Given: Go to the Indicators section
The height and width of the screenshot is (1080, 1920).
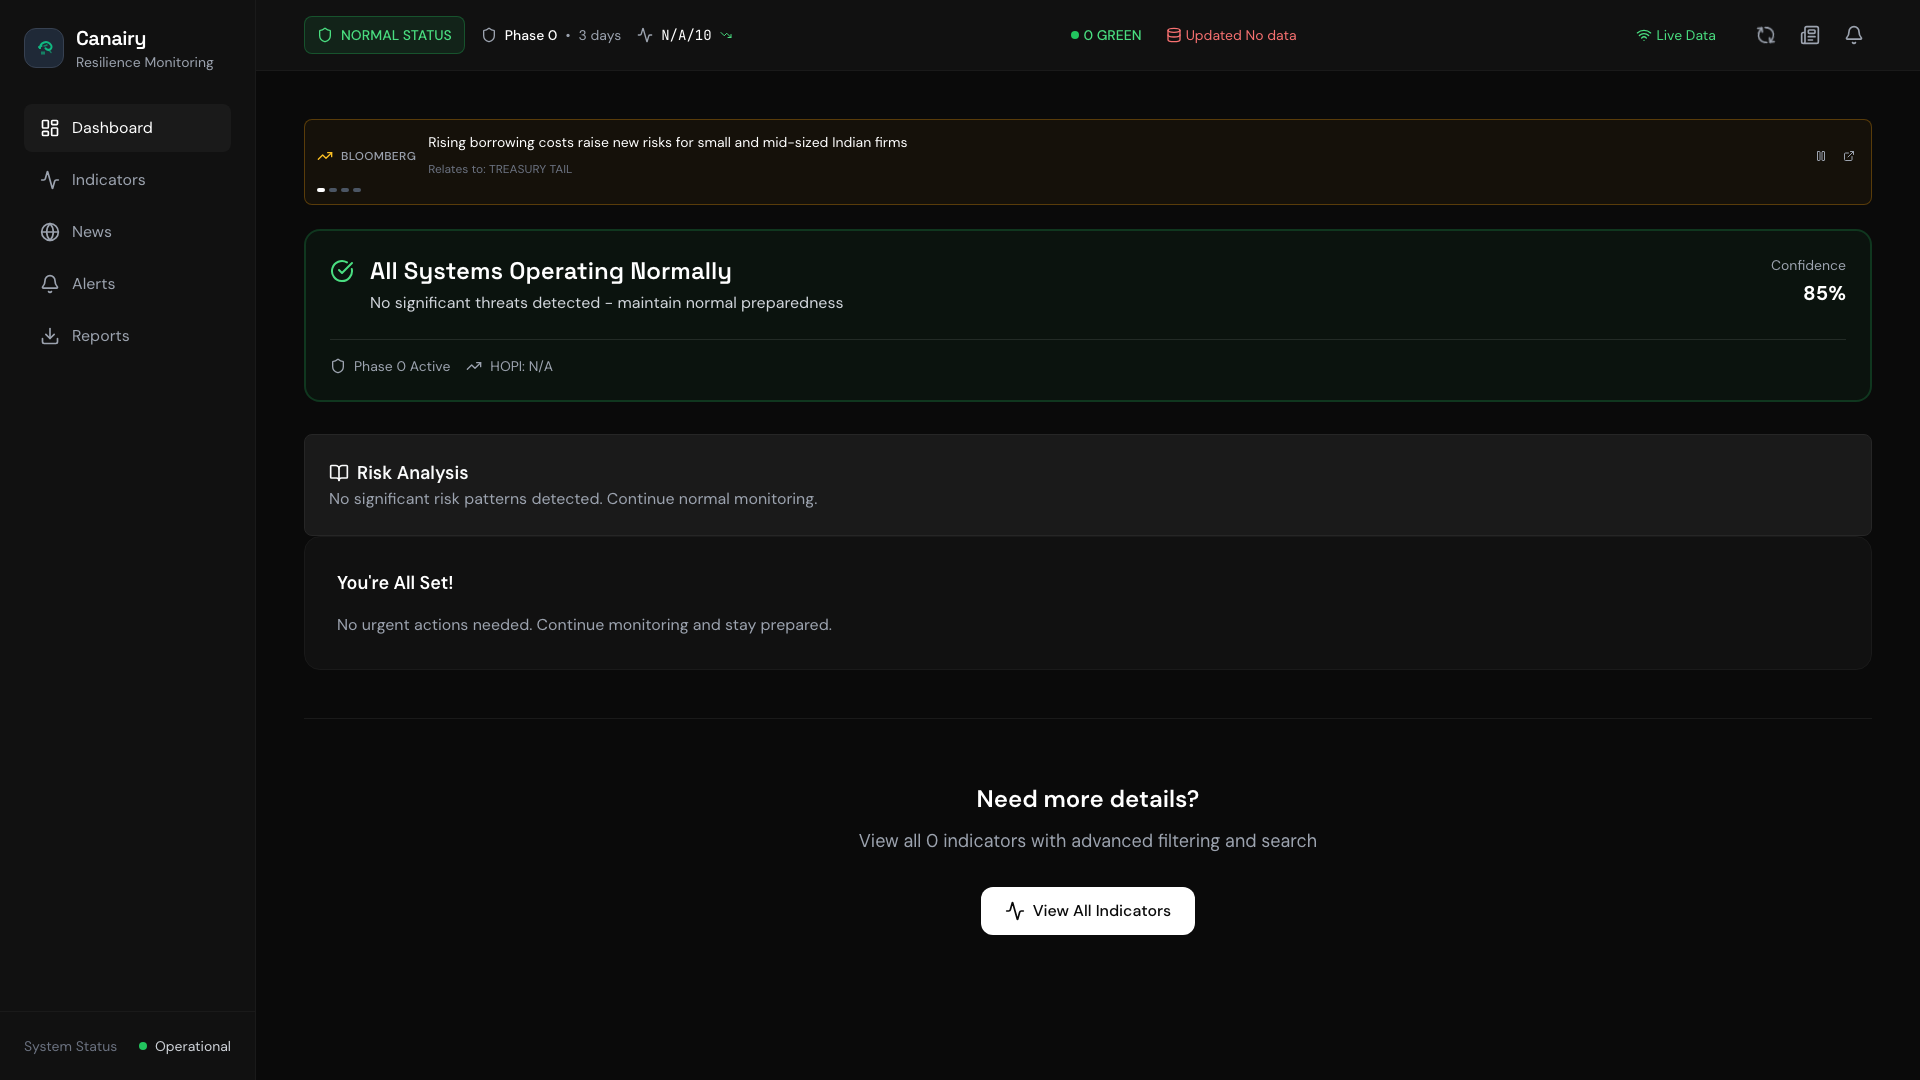Looking at the screenshot, I should click(x=127, y=180).
